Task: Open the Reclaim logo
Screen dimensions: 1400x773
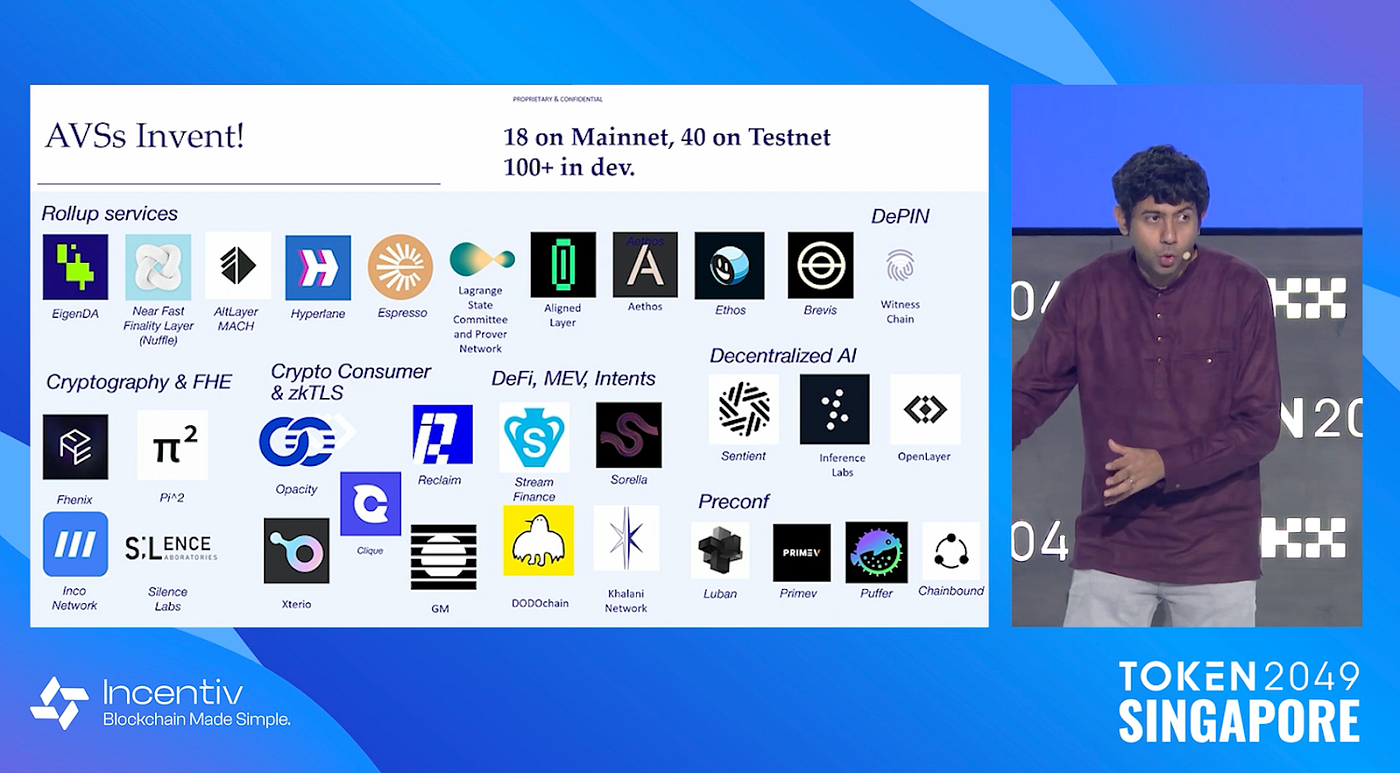Action: 442,434
